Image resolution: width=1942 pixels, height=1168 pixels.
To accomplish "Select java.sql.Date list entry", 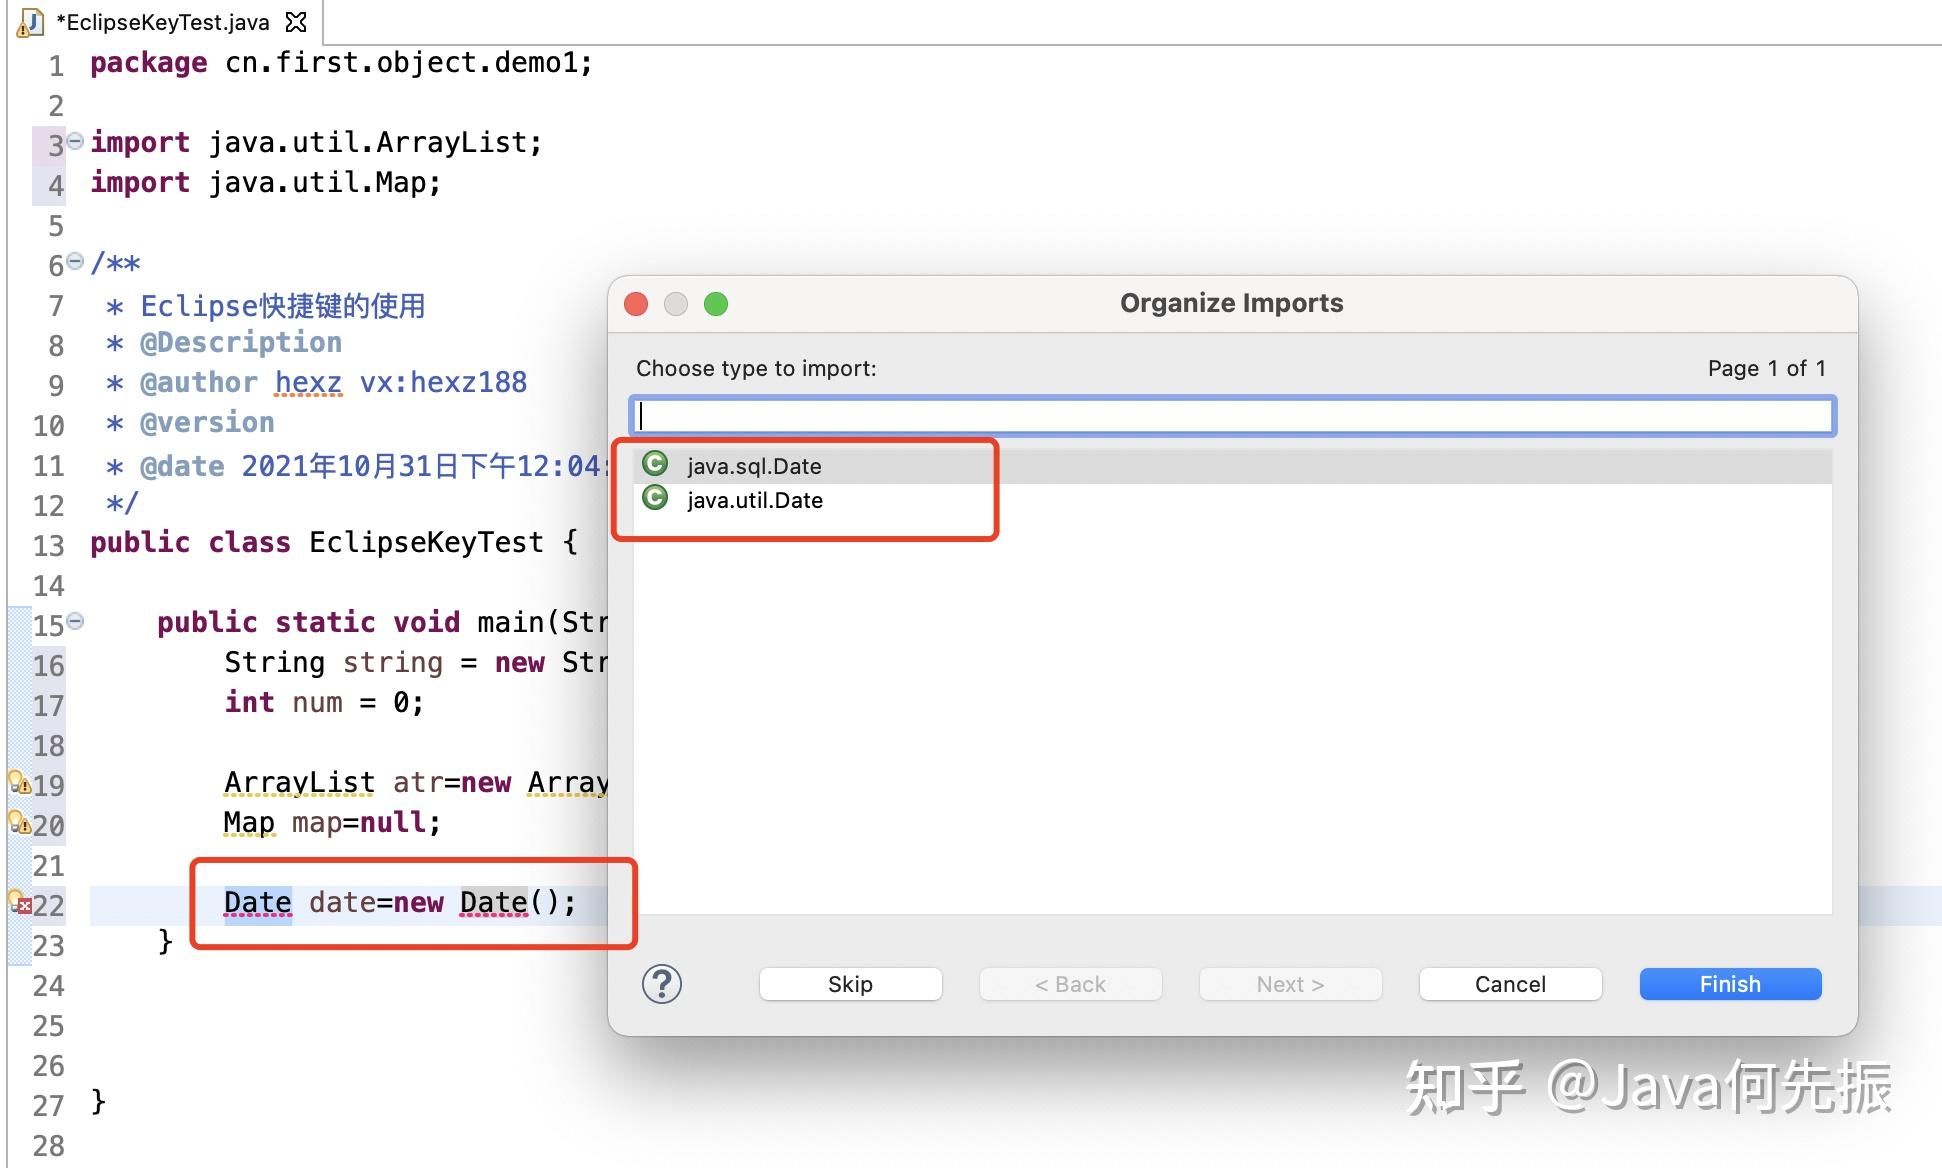I will [754, 466].
